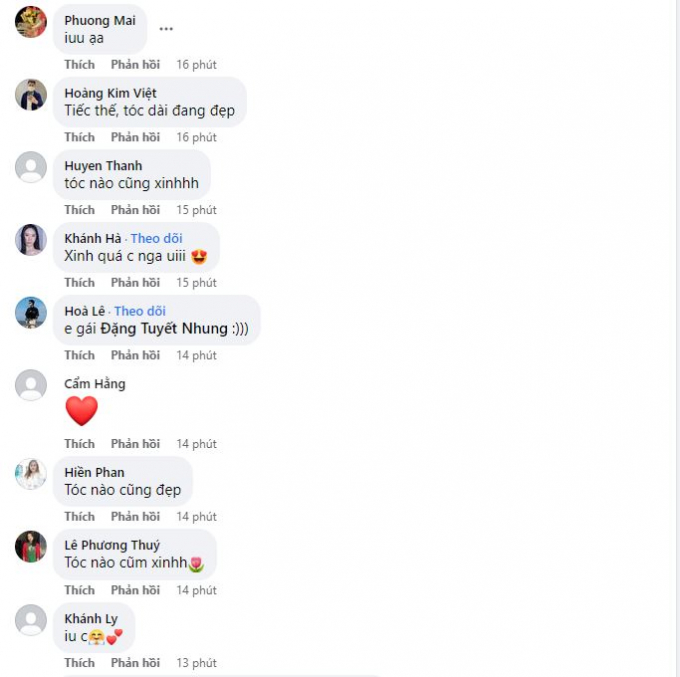Open the three-dot menu beside Phuong Mai's comment
The height and width of the screenshot is (677, 680).
166,29
